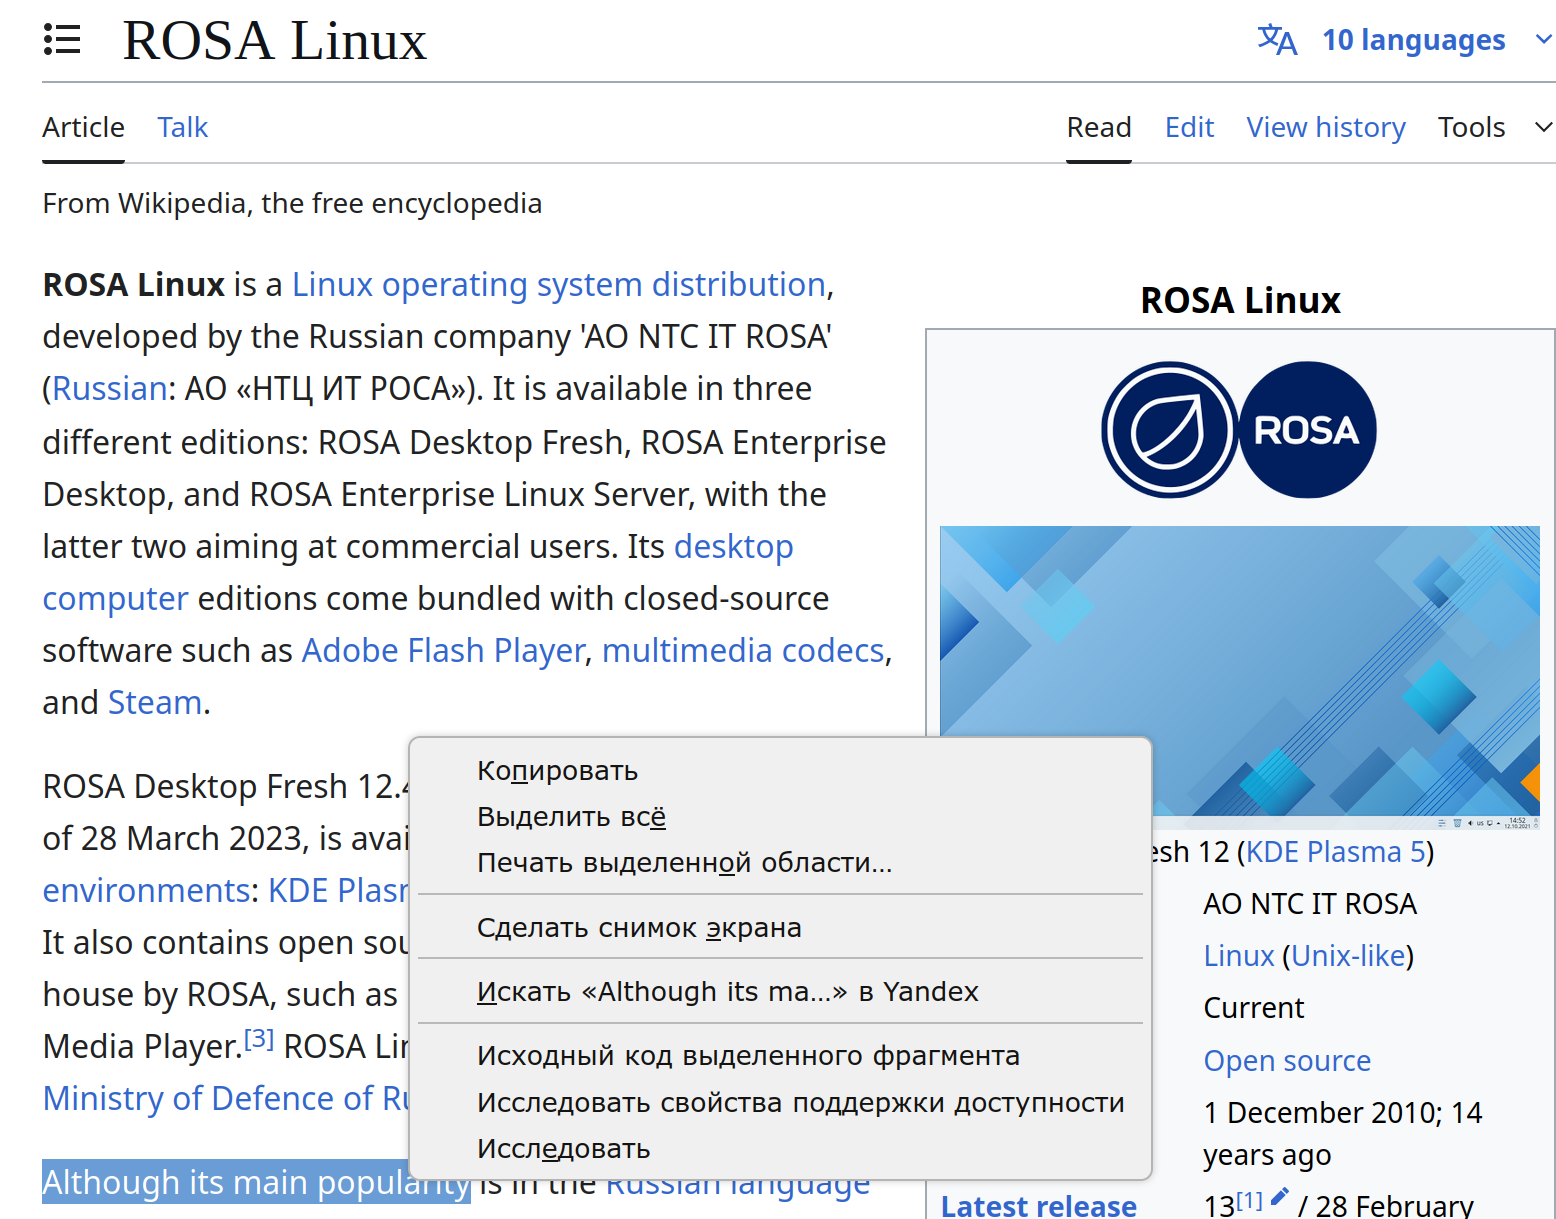This screenshot has height=1219, width=1556.
Task: Open the Steam link
Action: point(155,703)
